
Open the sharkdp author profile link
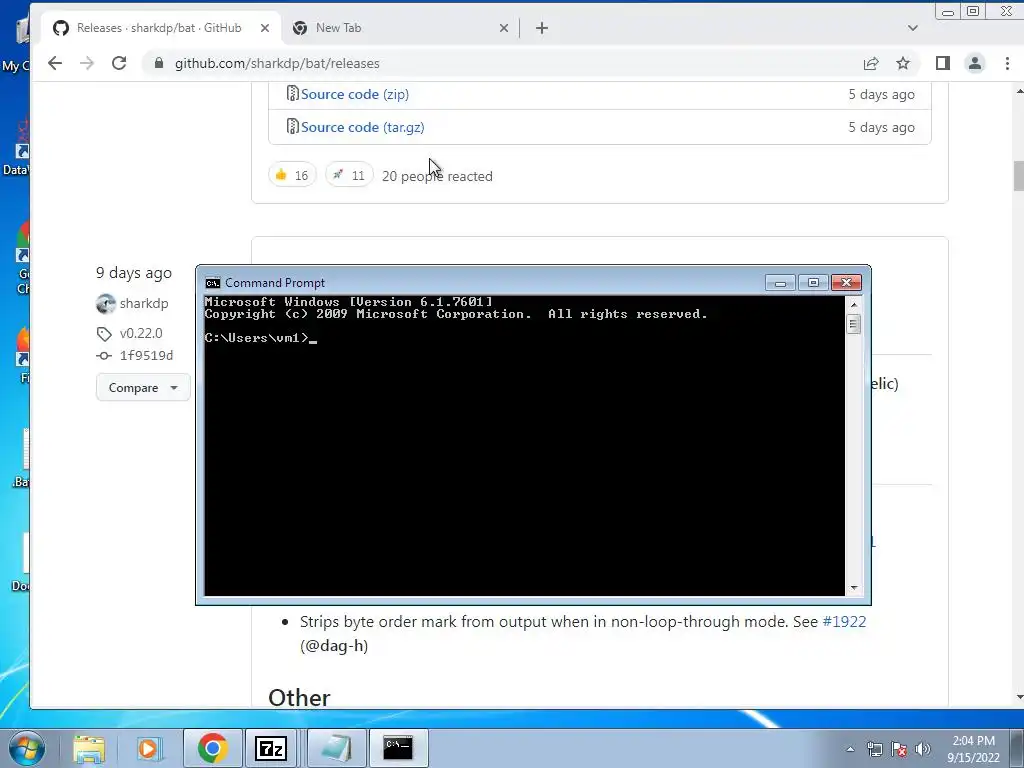coord(144,304)
